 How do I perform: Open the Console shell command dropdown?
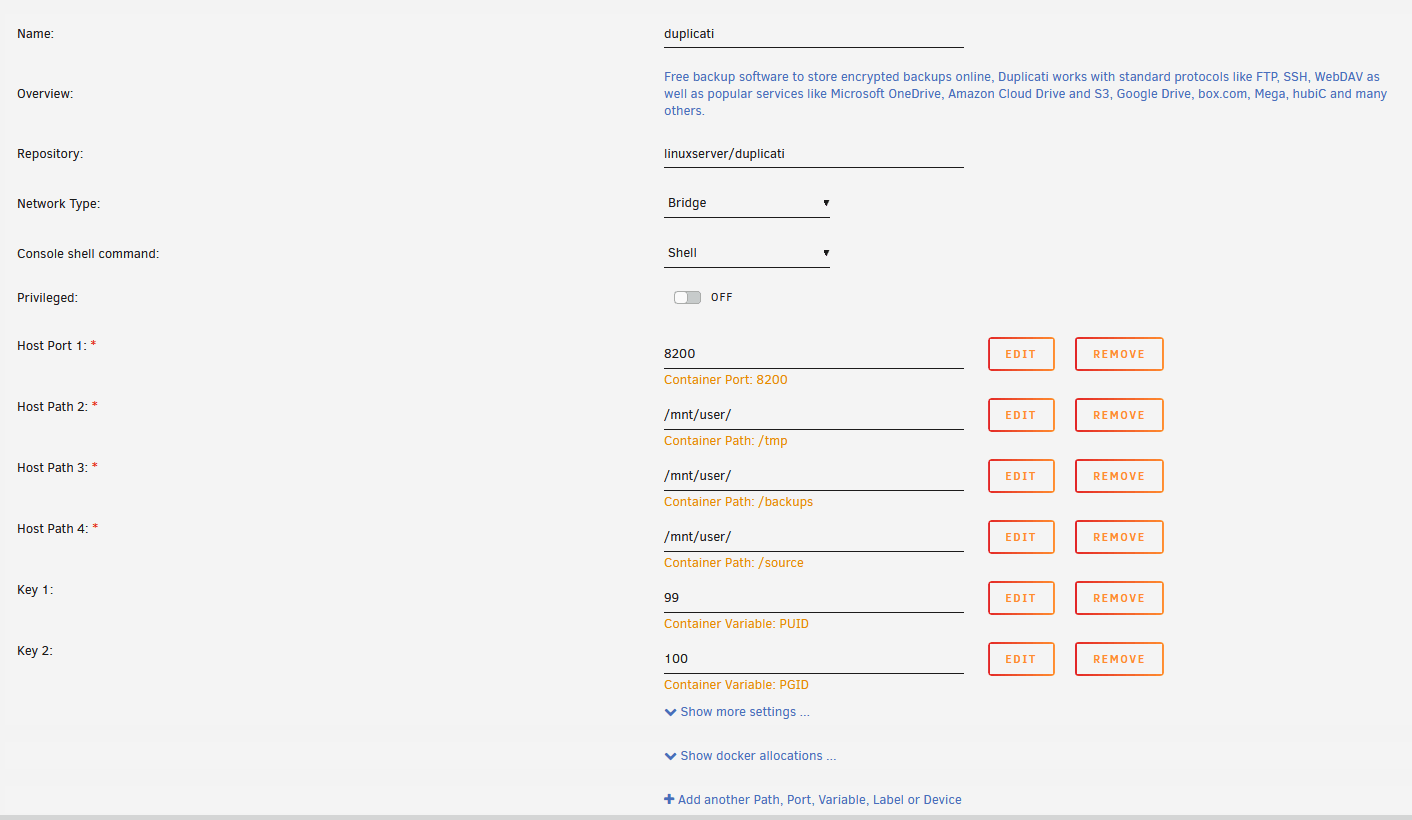point(747,253)
